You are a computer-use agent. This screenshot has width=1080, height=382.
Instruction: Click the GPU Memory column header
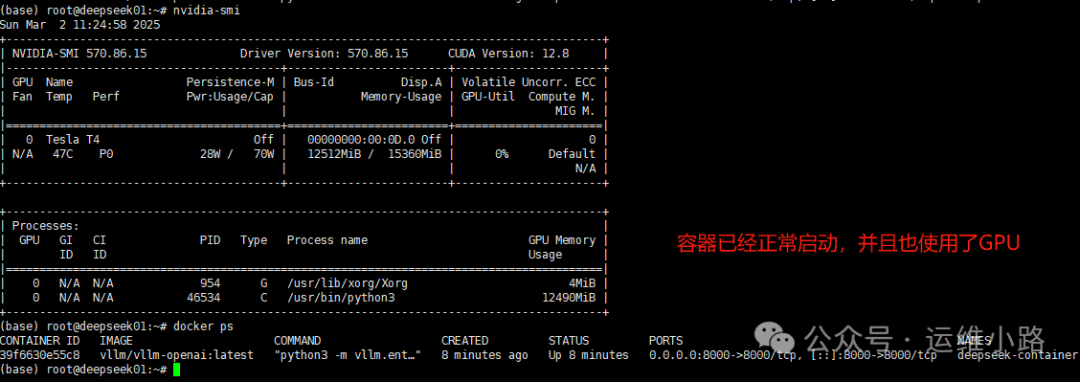coord(562,240)
